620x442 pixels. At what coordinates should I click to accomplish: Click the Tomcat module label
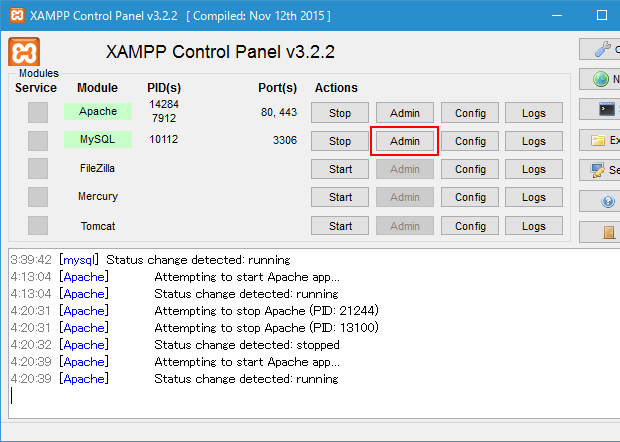pos(98,226)
